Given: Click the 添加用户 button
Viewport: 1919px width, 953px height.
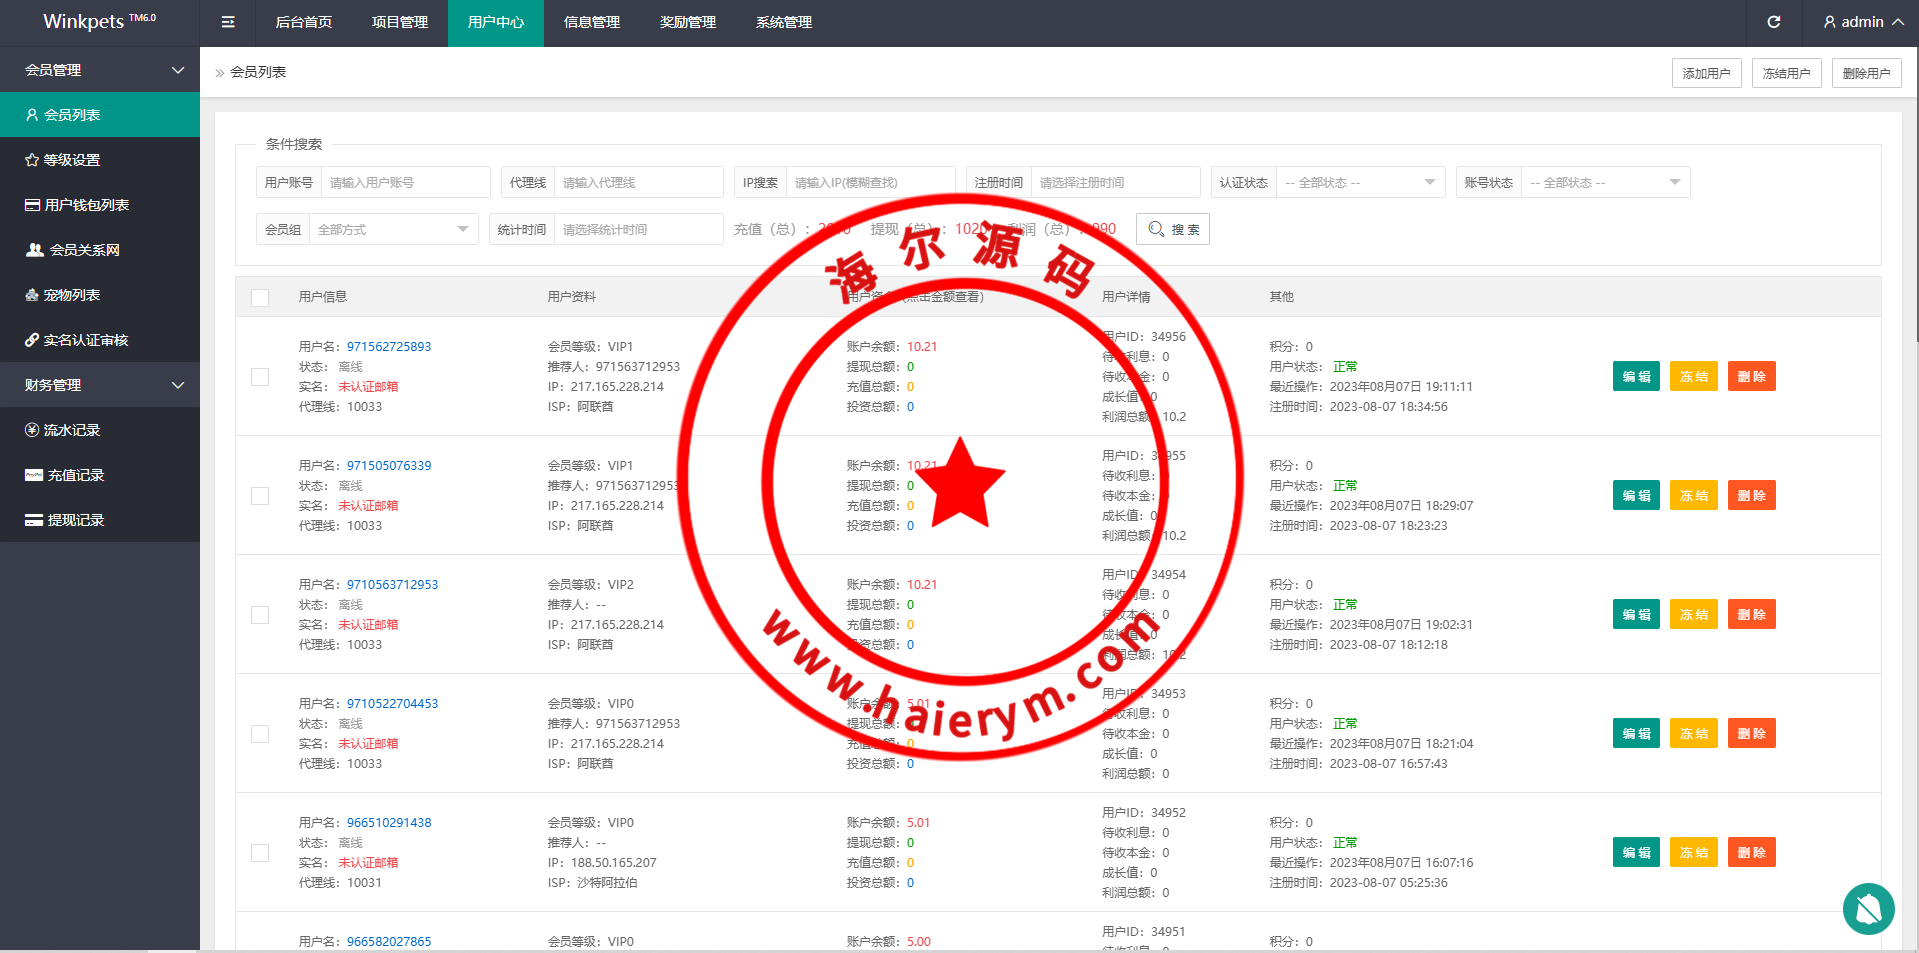Looking at the screenshot, I should point(1706,73).
